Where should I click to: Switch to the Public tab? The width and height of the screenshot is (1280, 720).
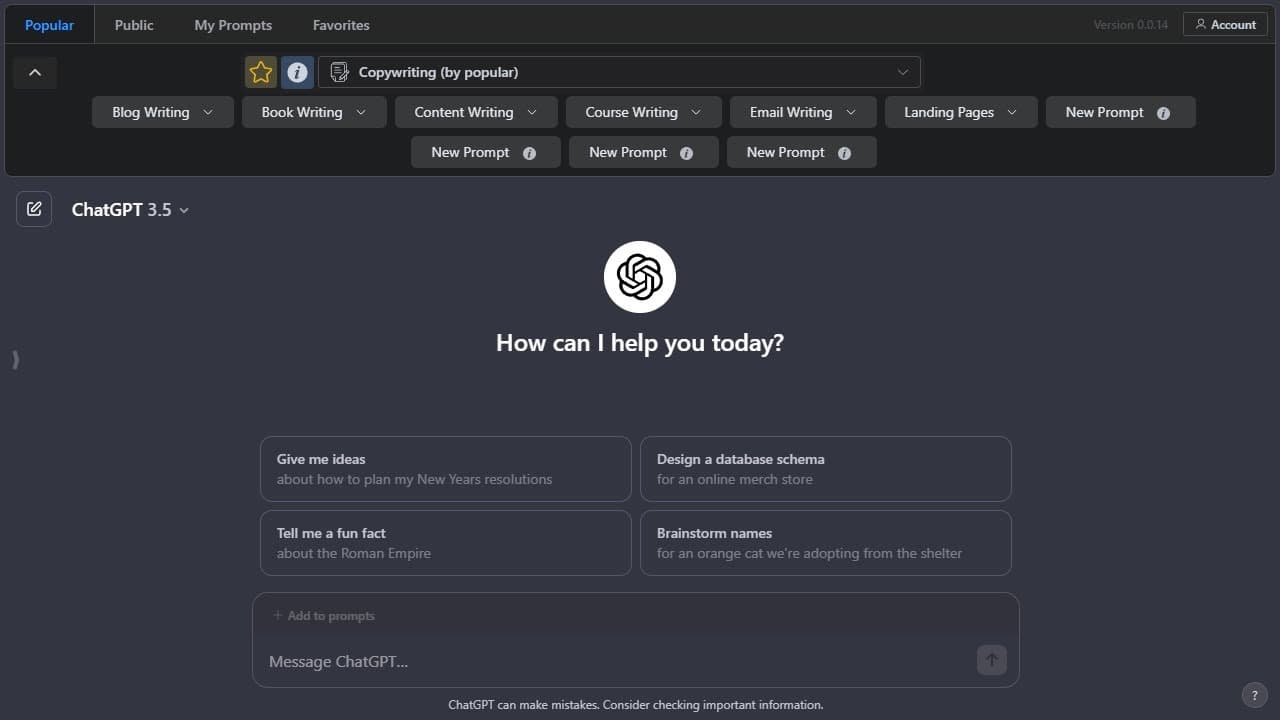tap(134, 25)
